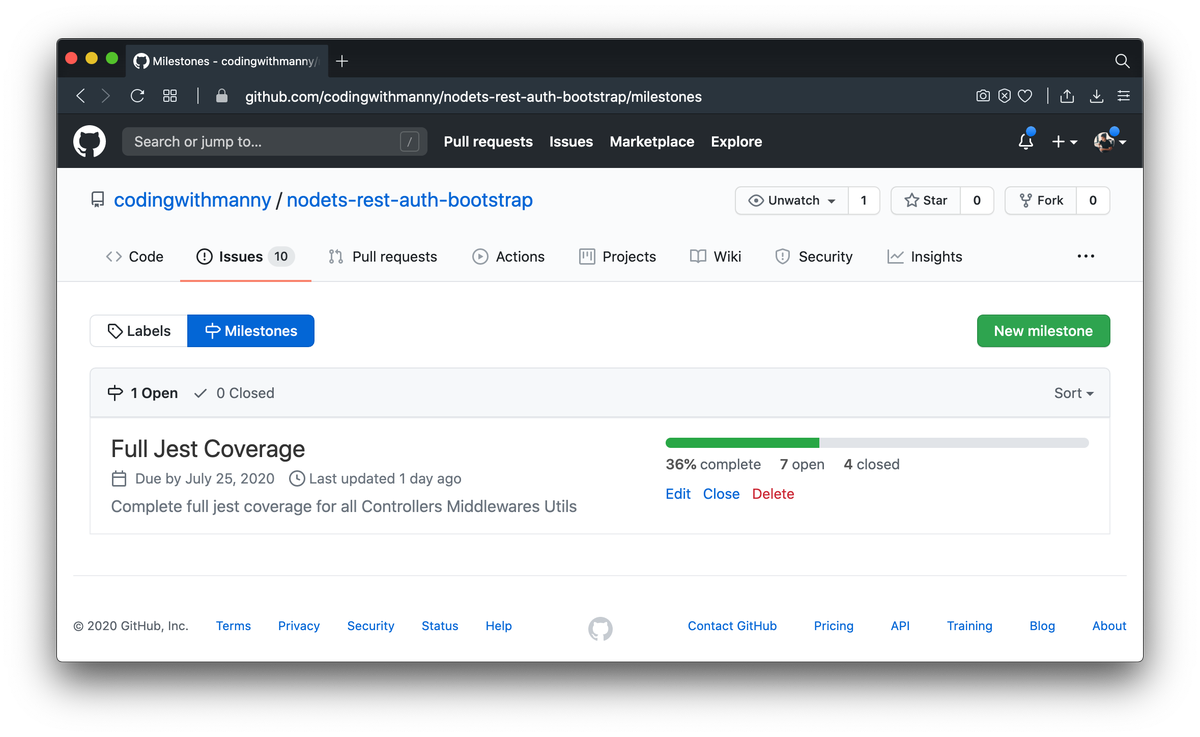
Task: Click the repository book icon beside codingwithmanny
Action: (x=97, y=200)
